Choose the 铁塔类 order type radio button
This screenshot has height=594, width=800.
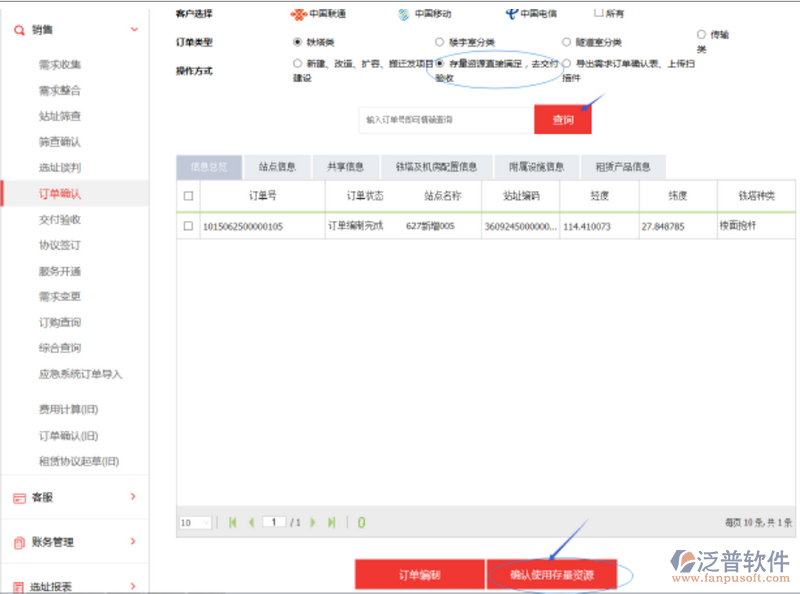pos(298,42)
